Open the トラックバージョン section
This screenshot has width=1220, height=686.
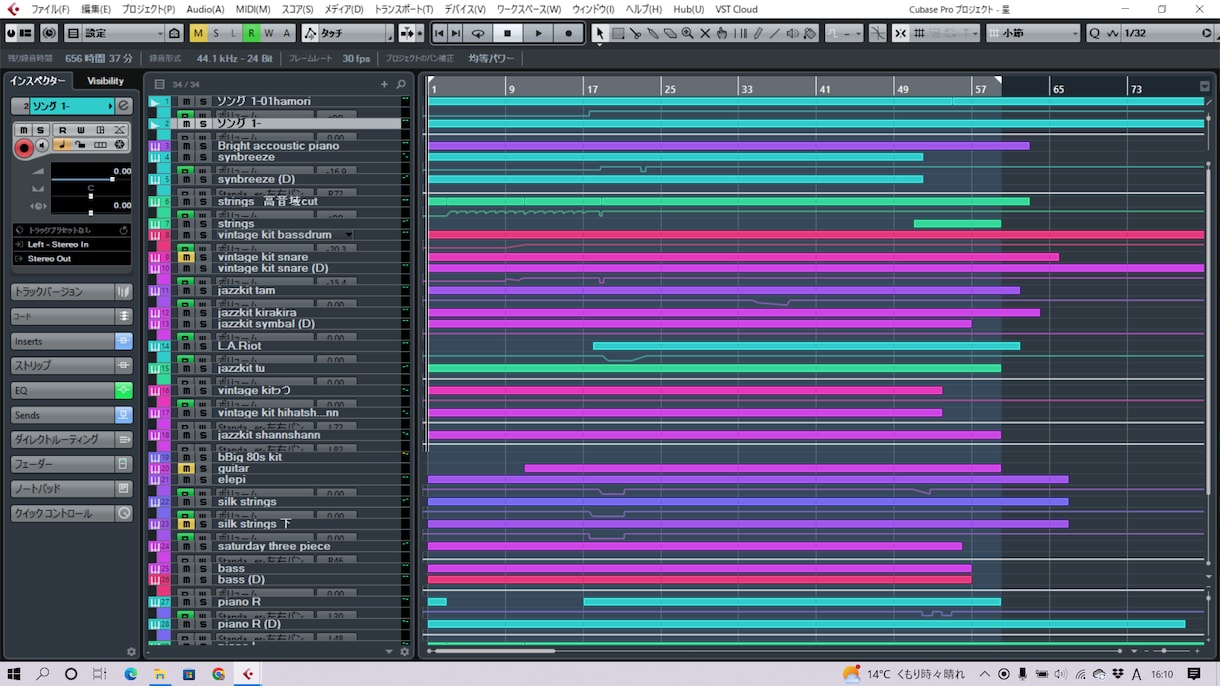point(71,292)
